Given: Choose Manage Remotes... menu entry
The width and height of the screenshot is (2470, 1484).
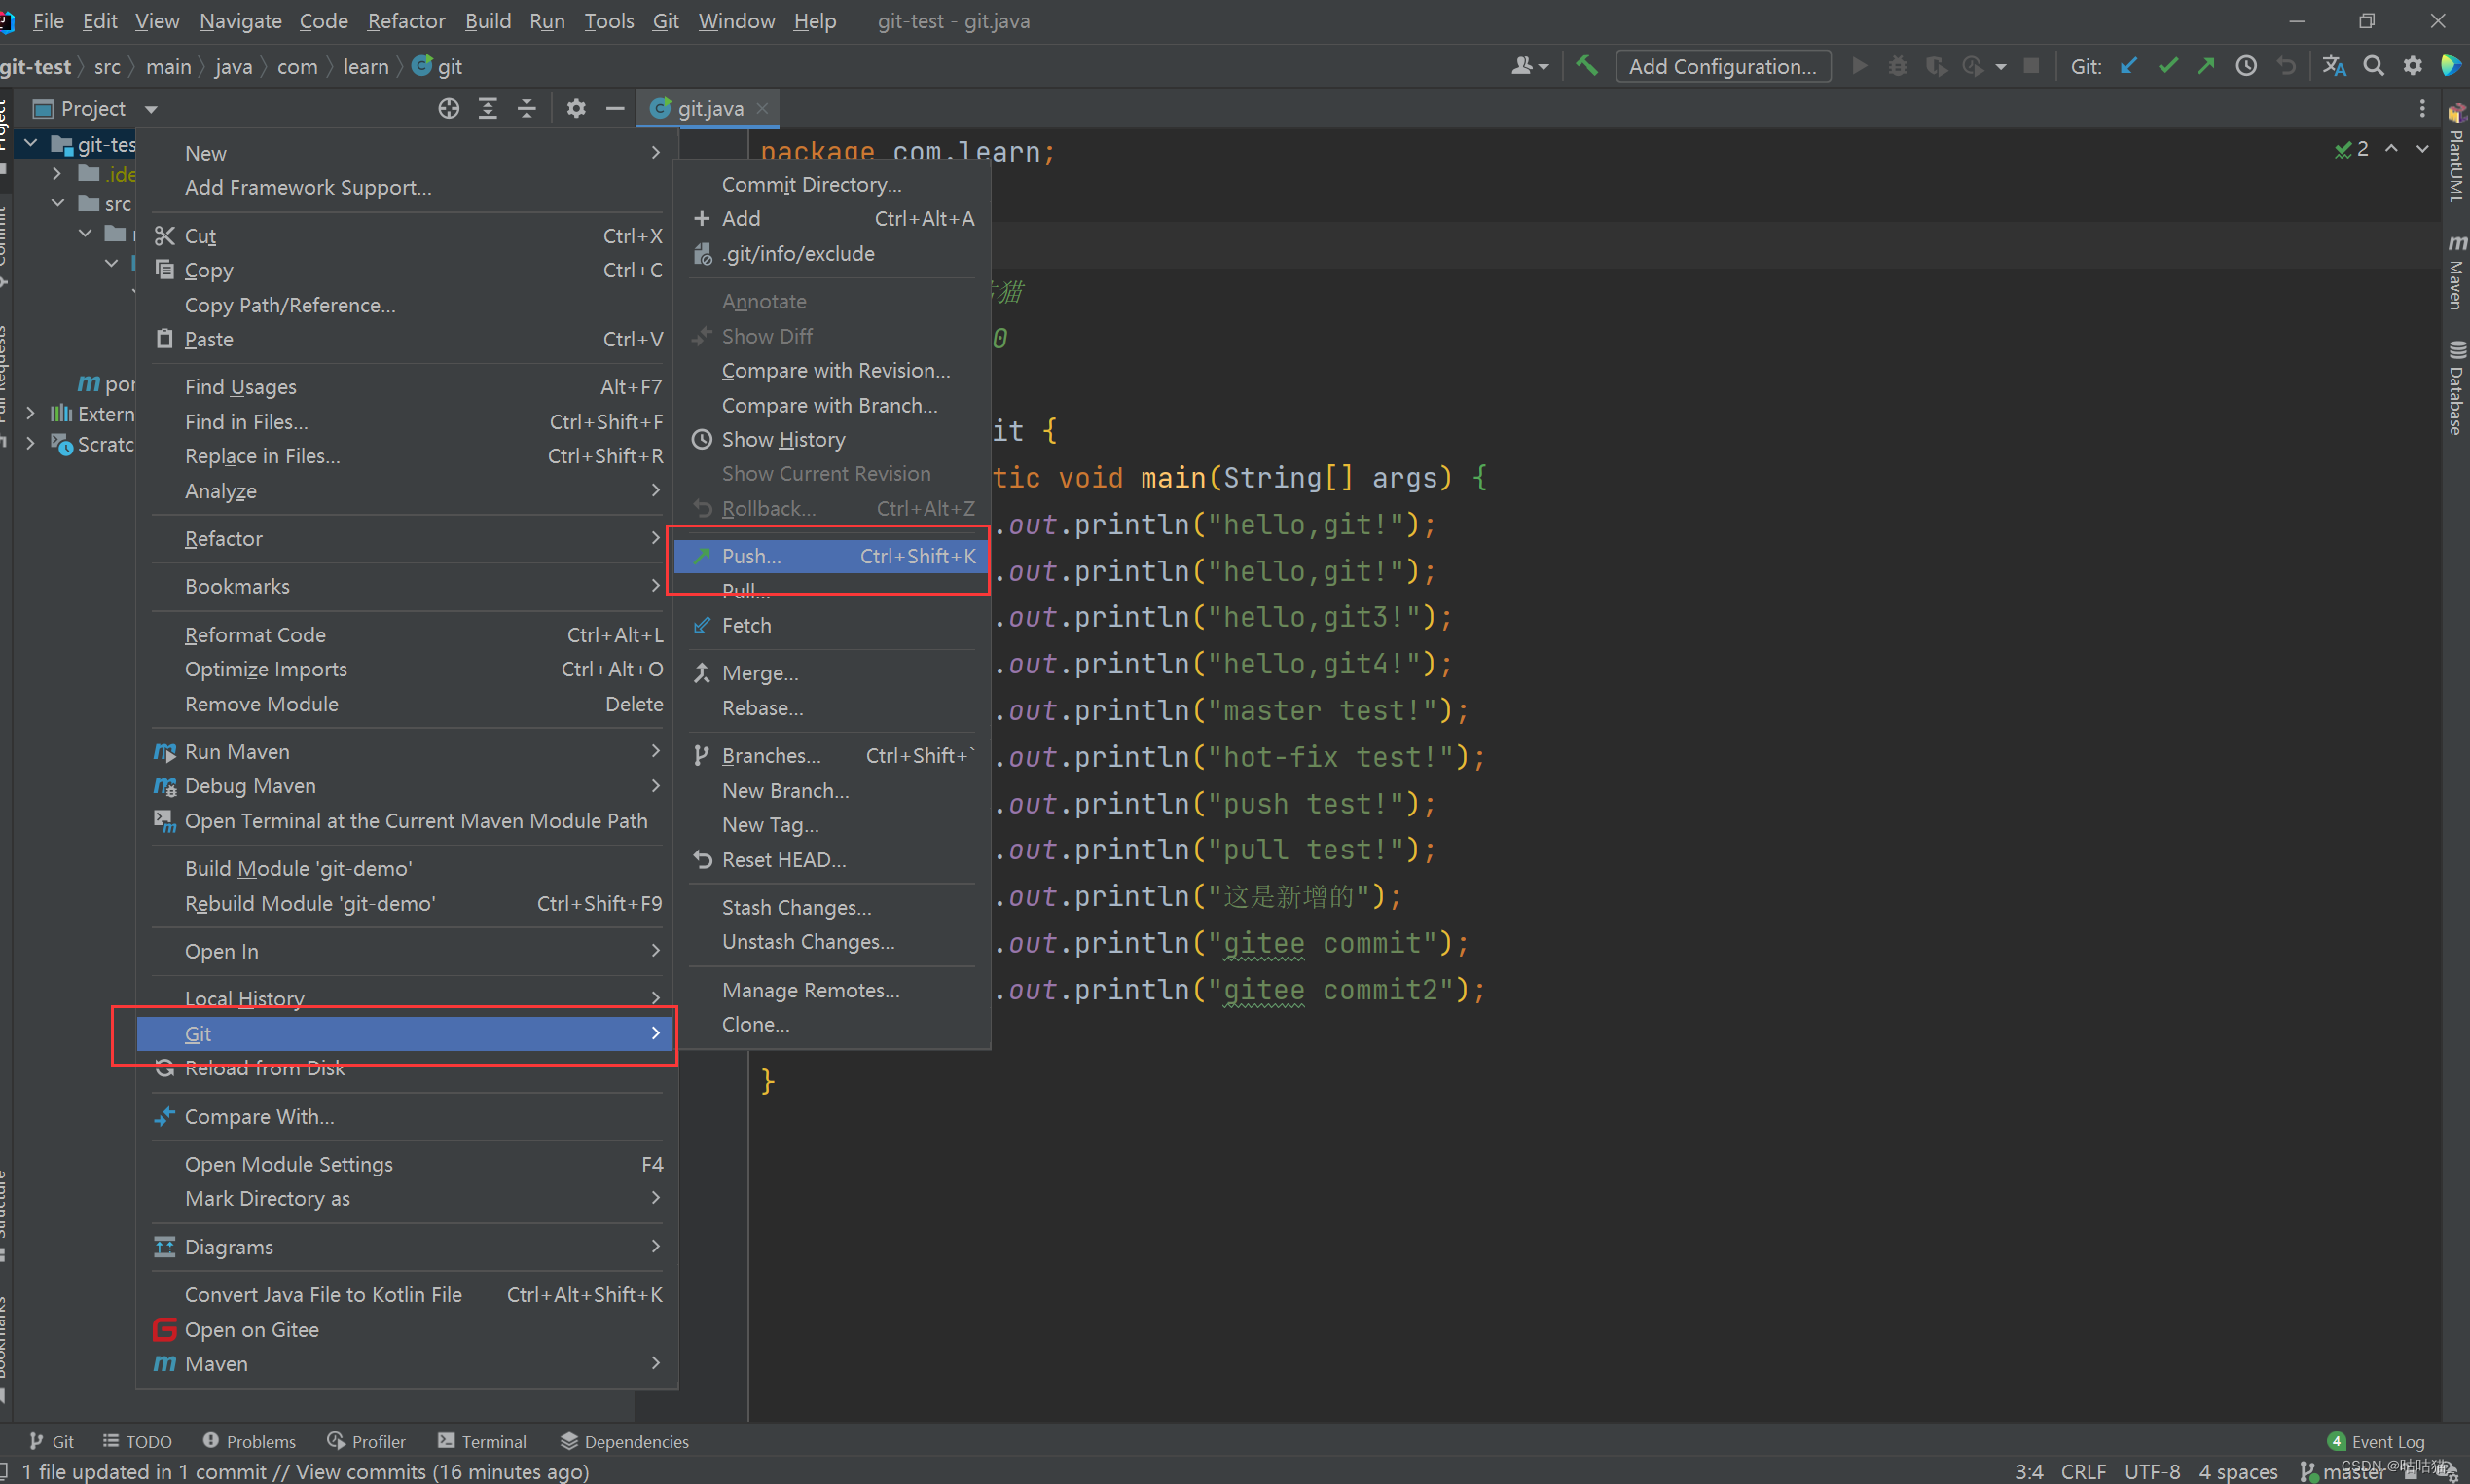Looking at the screenshot, I should 810,990.
